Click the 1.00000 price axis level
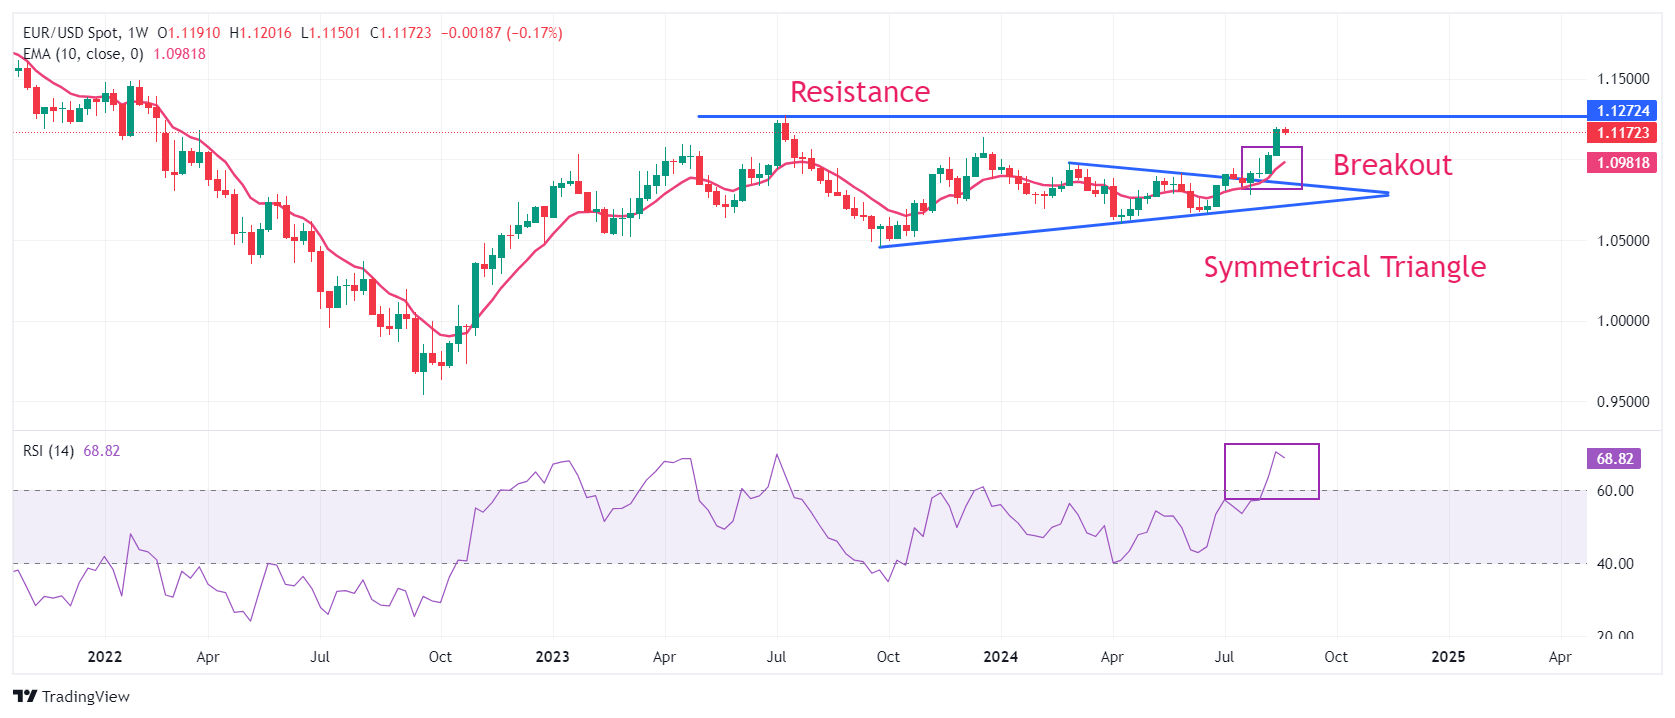This screenshot has width=1675, height=718. 1622,321
